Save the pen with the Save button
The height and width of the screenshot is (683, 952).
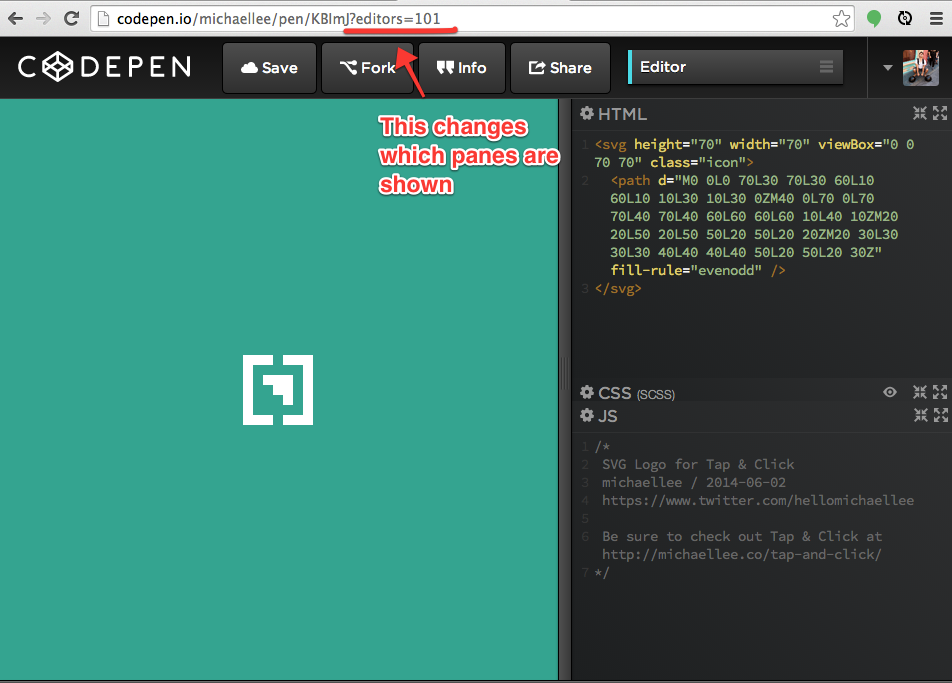[270, 68]
